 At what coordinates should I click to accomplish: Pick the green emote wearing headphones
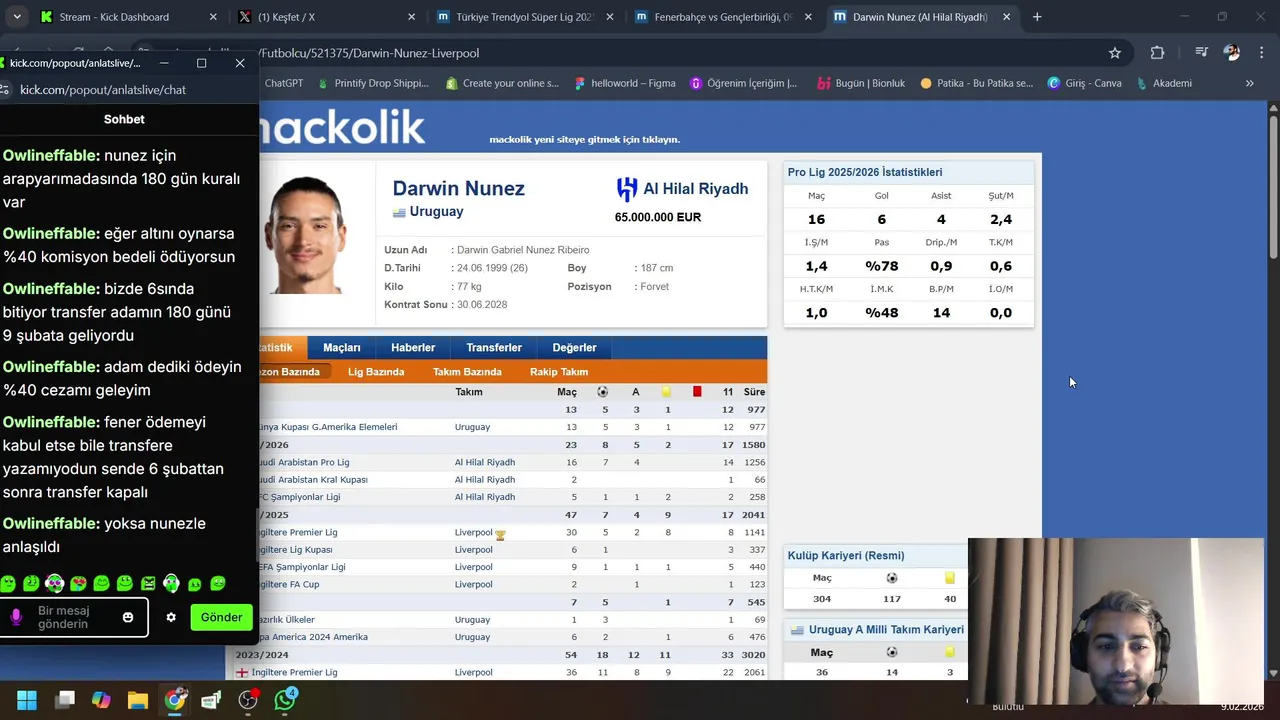(x=171, y=583)
